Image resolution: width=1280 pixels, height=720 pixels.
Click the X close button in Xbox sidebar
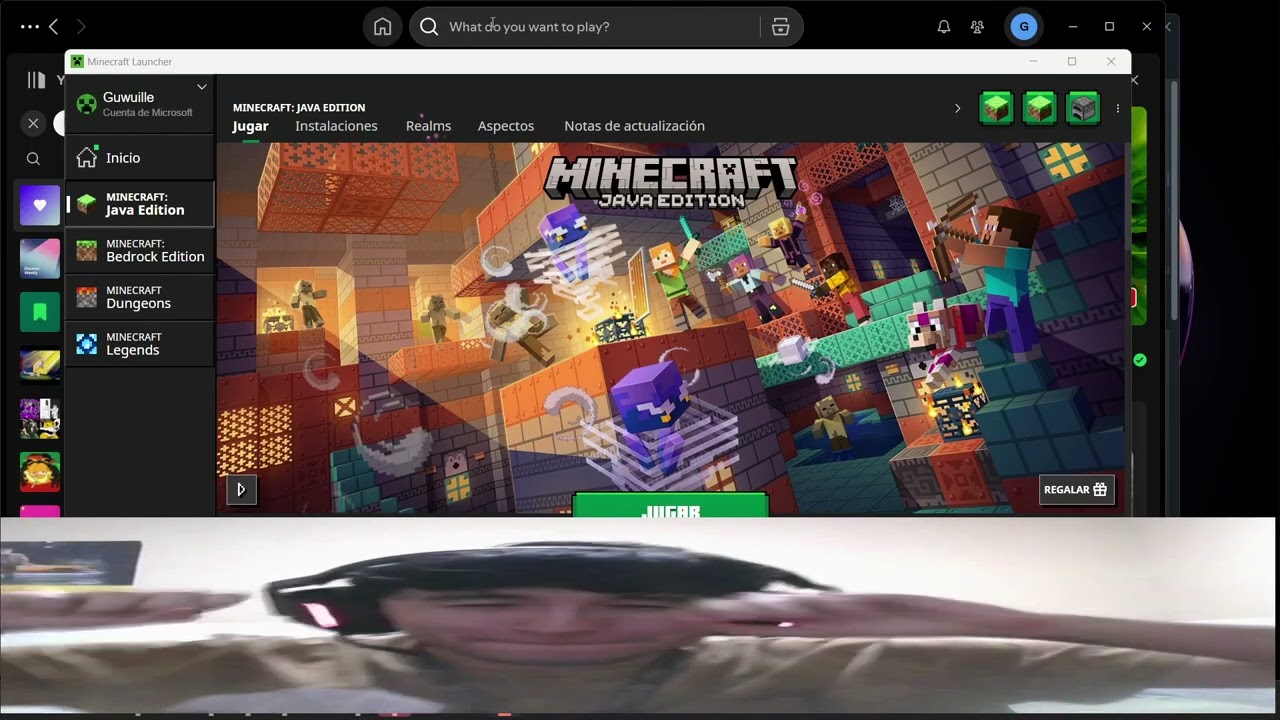(x=33, y=123)
